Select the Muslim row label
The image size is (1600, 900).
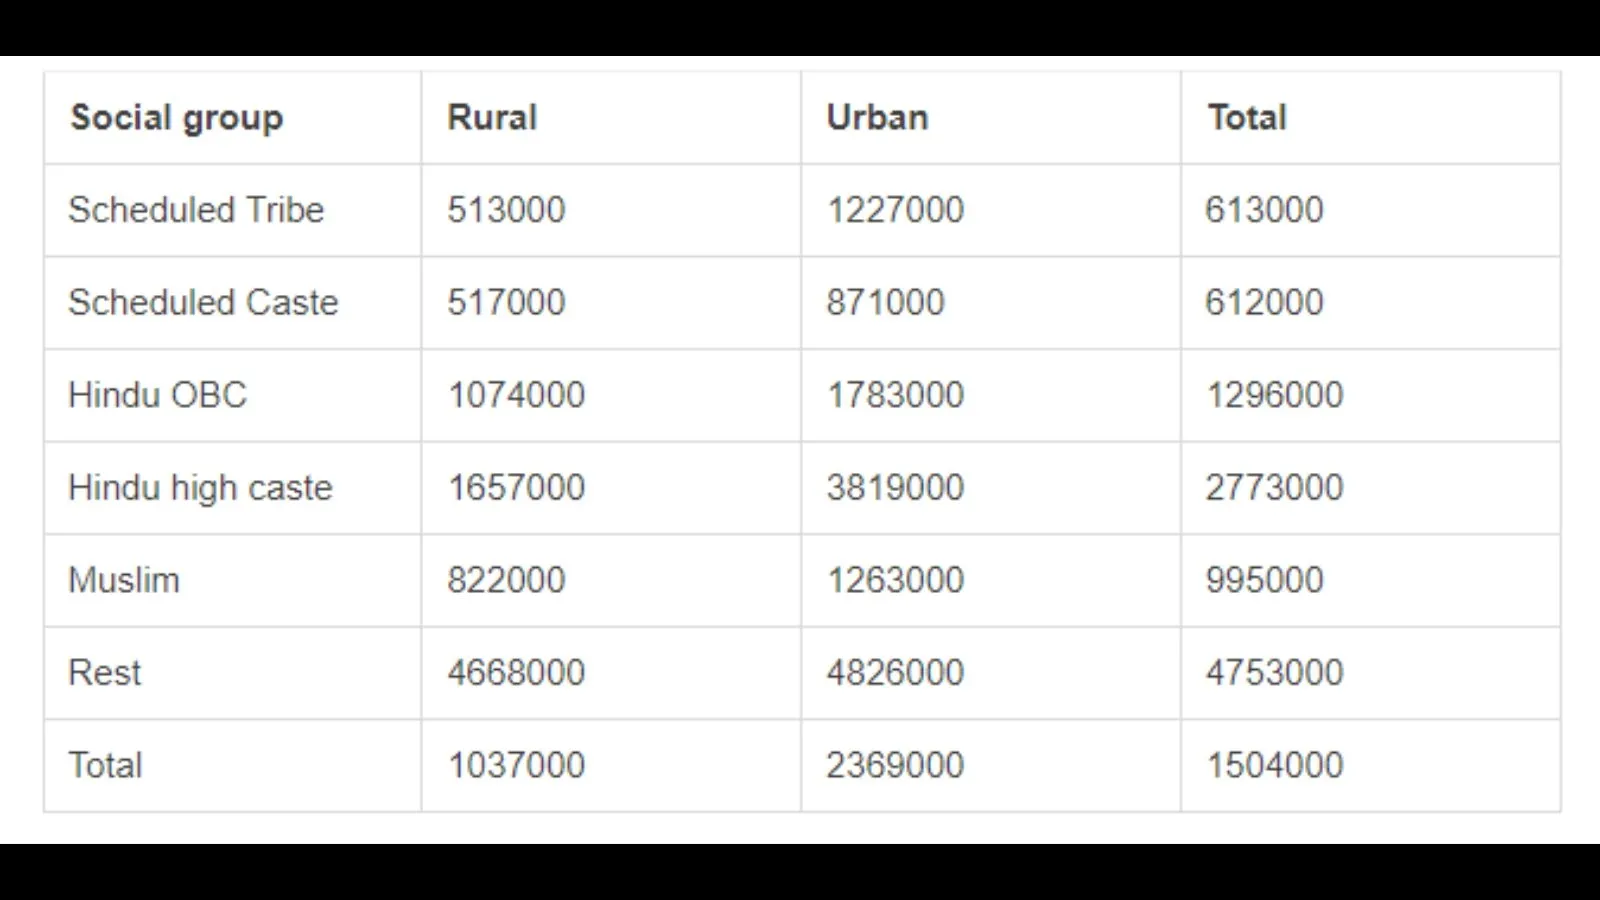coord(124,580)
